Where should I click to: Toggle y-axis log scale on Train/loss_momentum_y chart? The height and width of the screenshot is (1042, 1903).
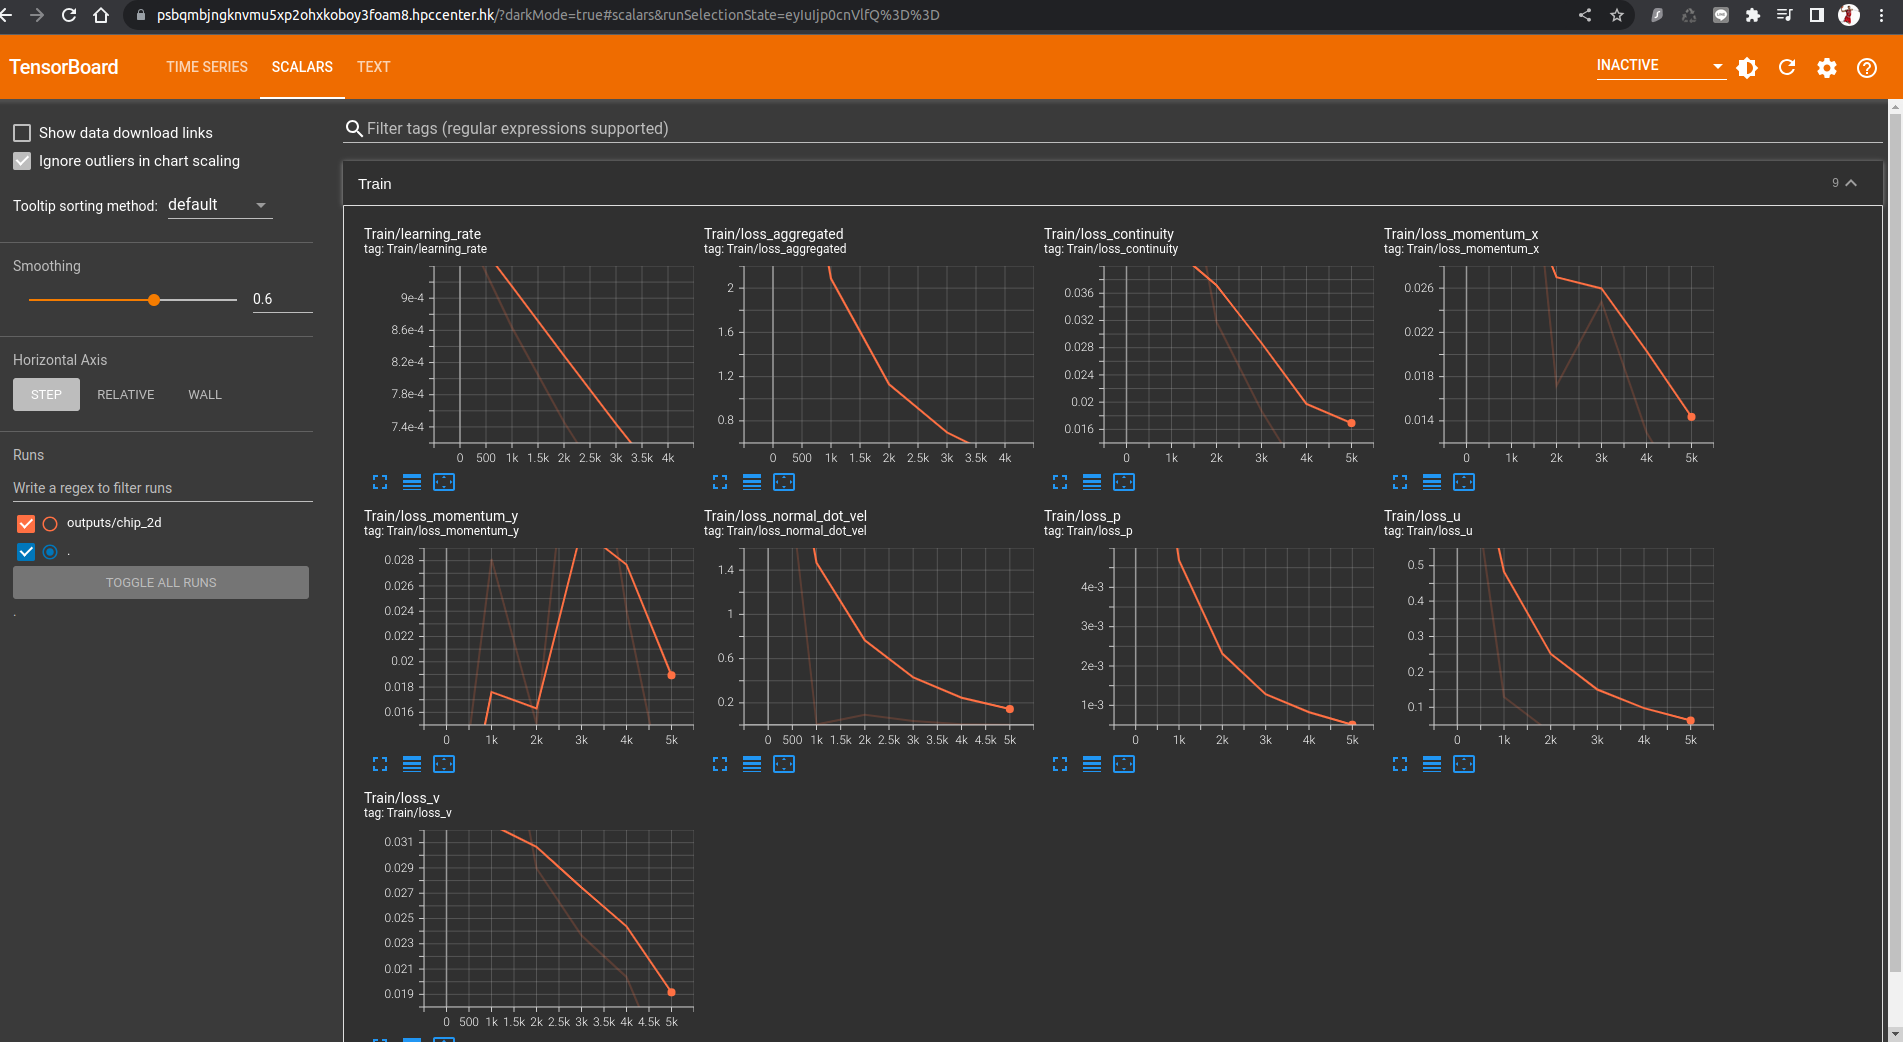pyautogui.click(x=412, y=764)
